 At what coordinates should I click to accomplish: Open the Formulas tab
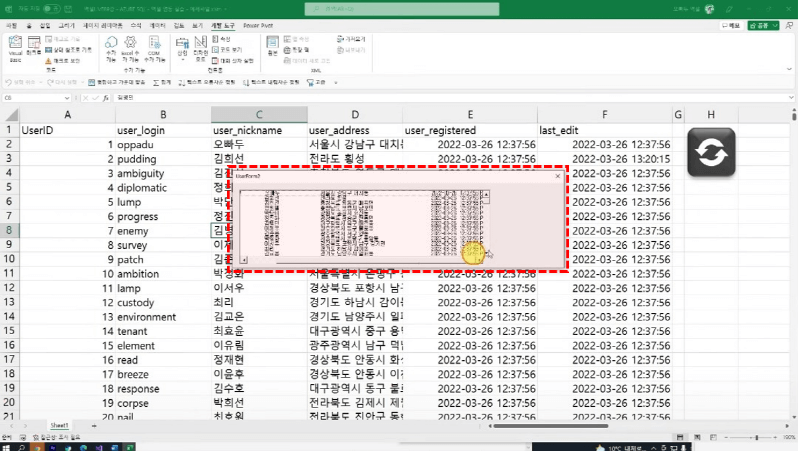pos(136,26)
